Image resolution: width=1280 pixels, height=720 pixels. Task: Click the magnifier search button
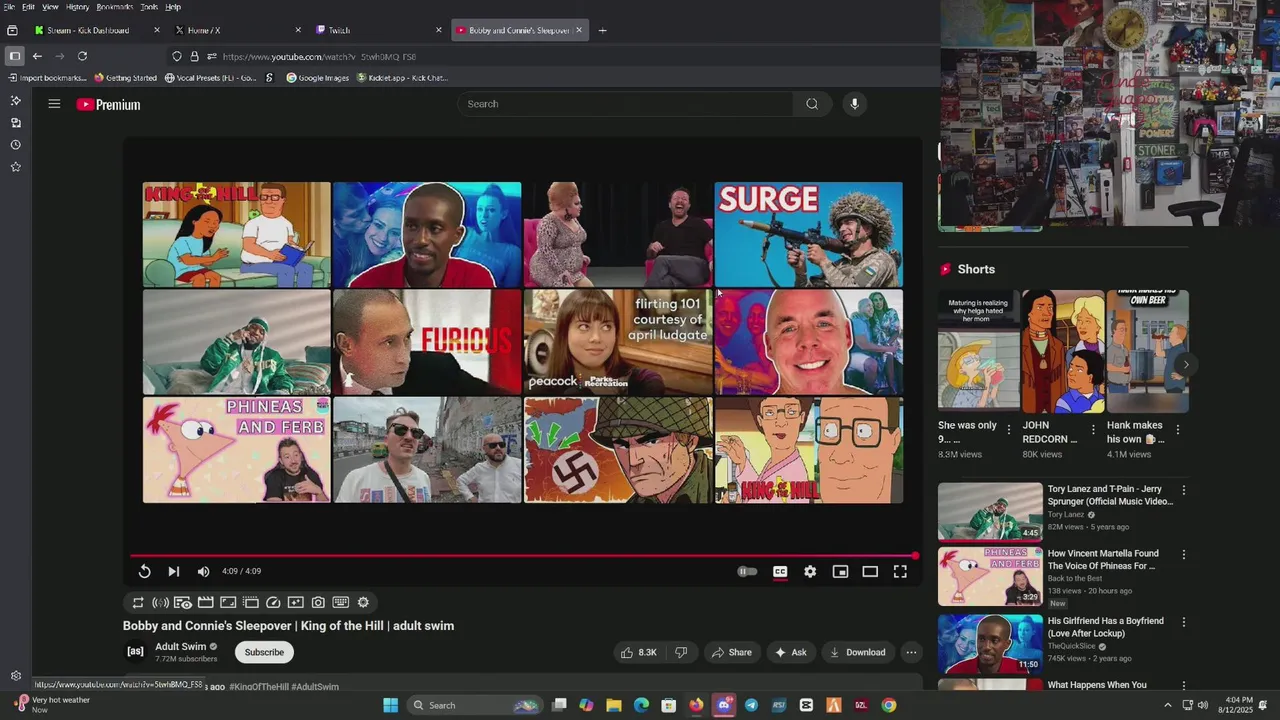click(812, 104)
